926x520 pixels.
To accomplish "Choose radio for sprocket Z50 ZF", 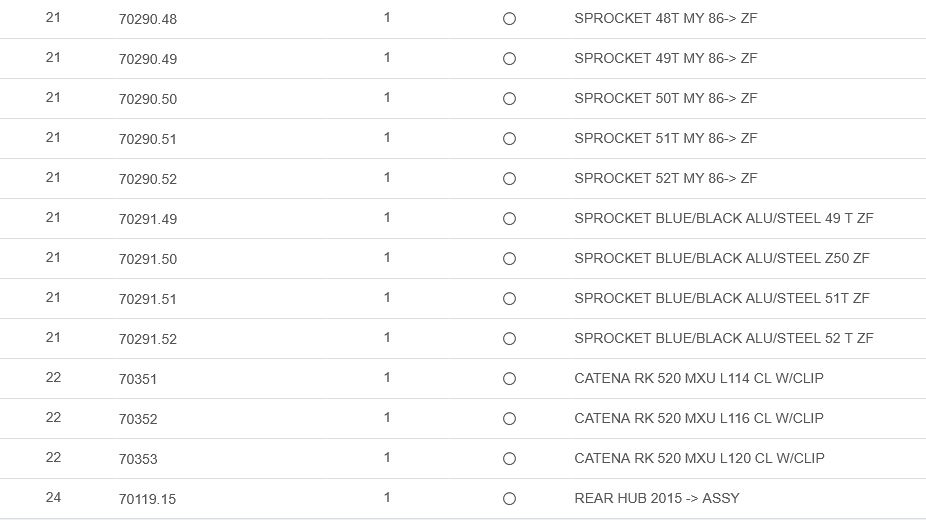I will pos(509,259).
